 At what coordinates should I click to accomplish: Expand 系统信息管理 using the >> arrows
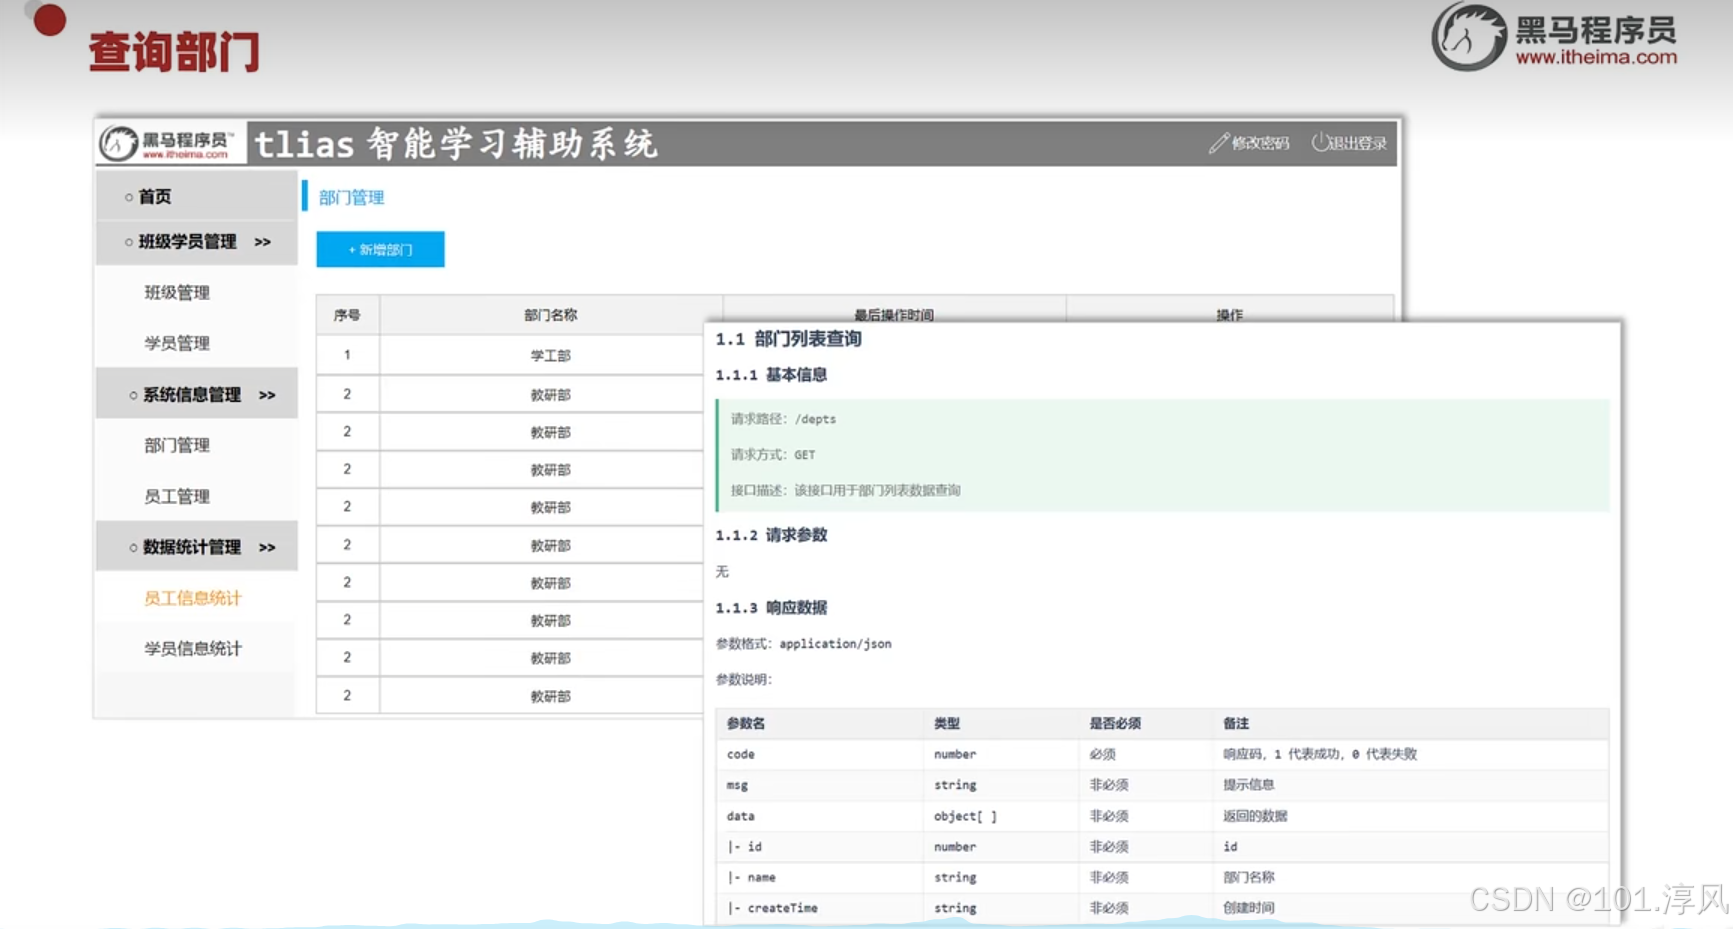(267, 395)
